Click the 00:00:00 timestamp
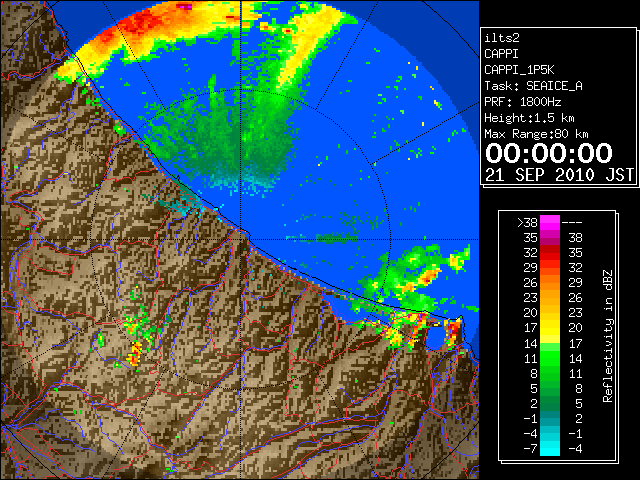 [549, 153]
